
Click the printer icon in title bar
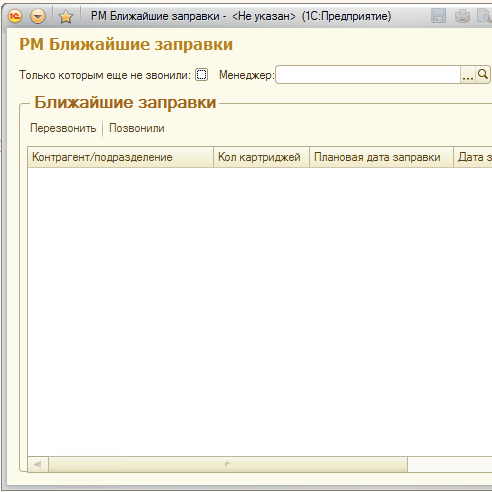coord(462,16)
